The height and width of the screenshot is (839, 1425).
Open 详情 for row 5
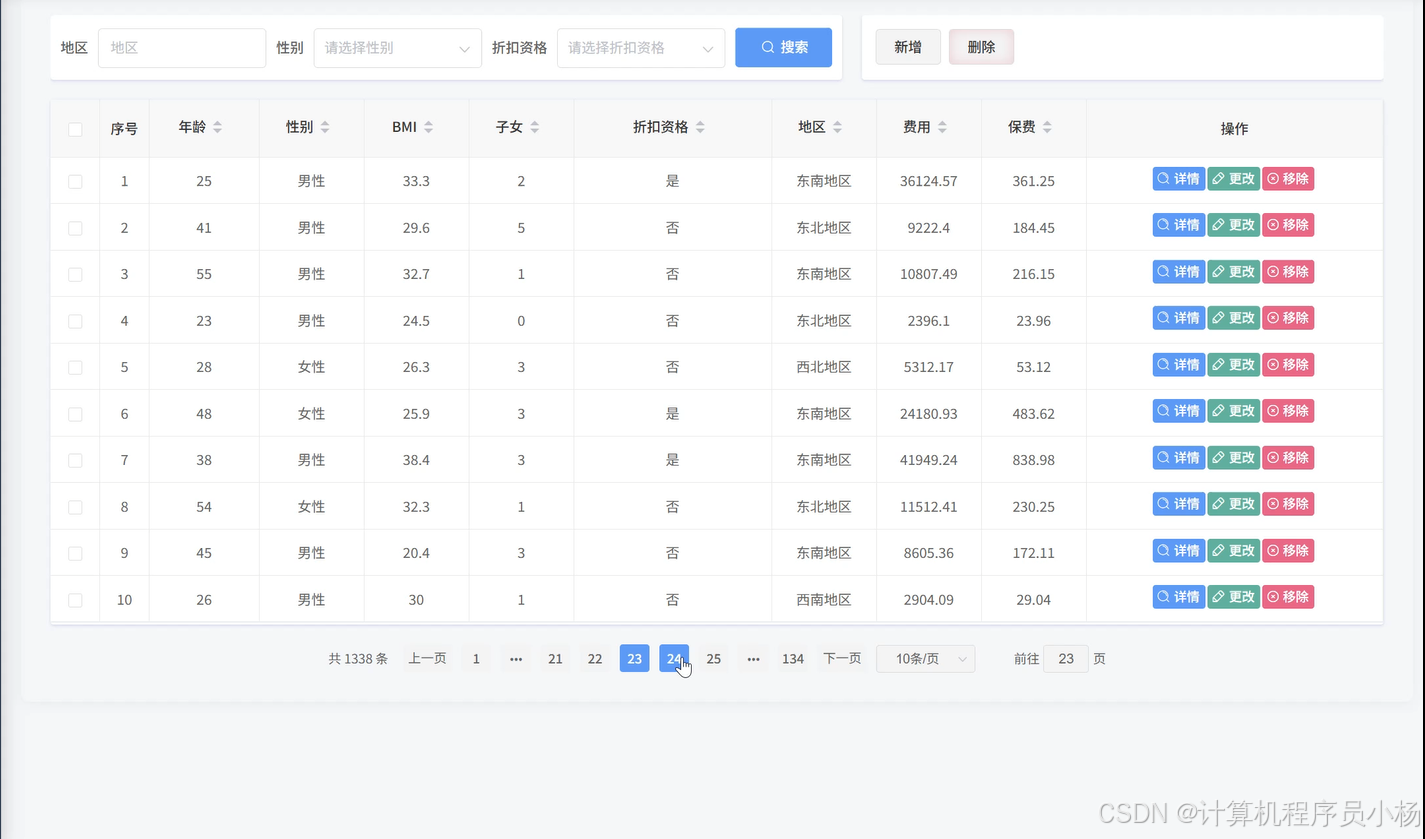pyautogui.click(x=1179, y=365)
